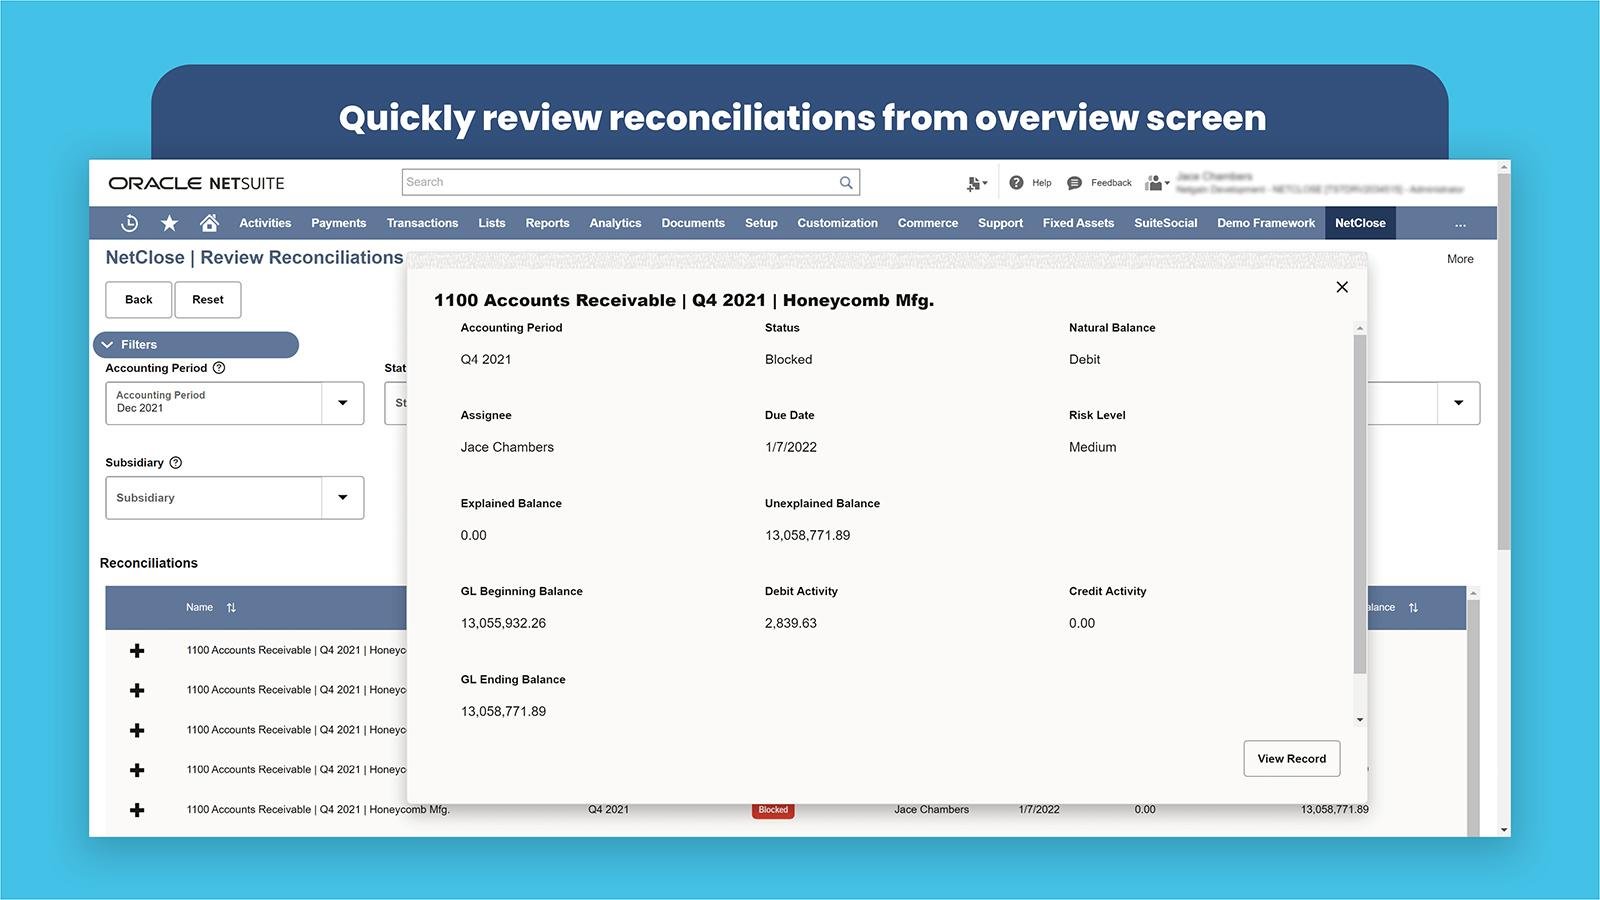Click Jace Chambers in bottom table row
The width and height of the screenshot is (1600, 900).
tap(931, 810)
